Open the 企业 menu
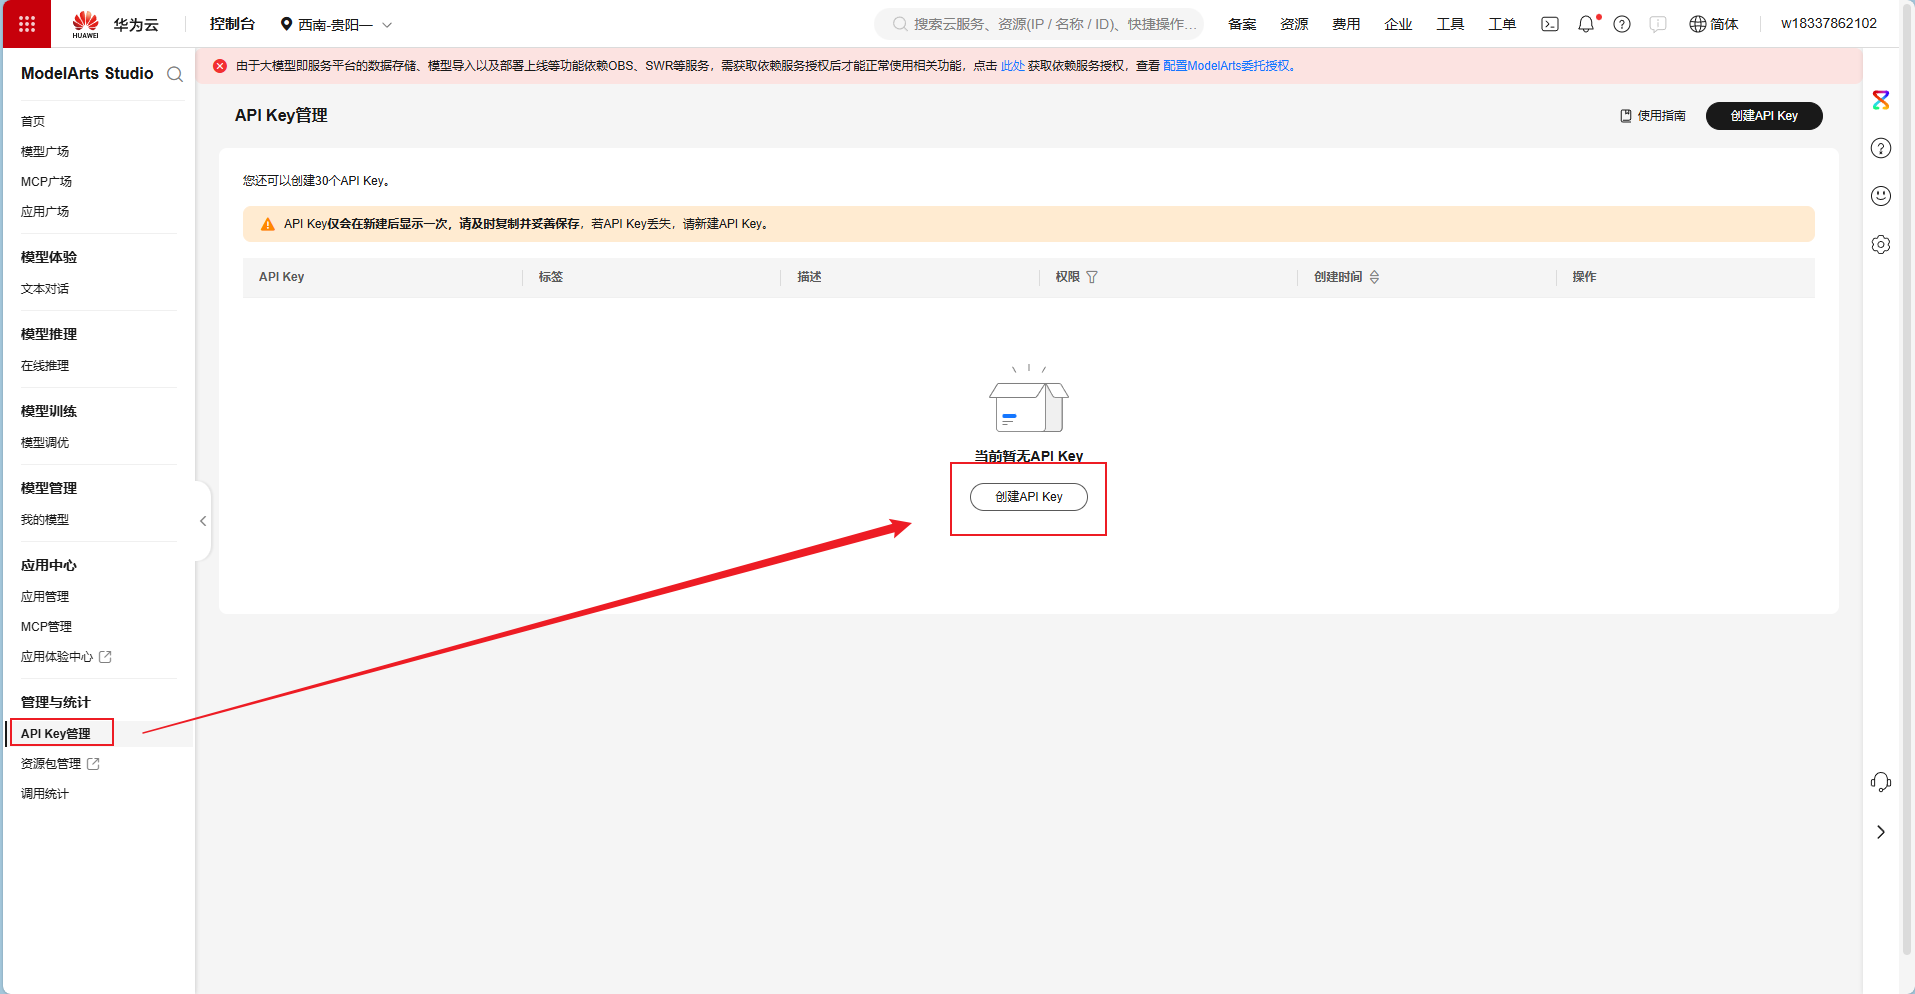The image size is (1915, 994). point(1398,24)
